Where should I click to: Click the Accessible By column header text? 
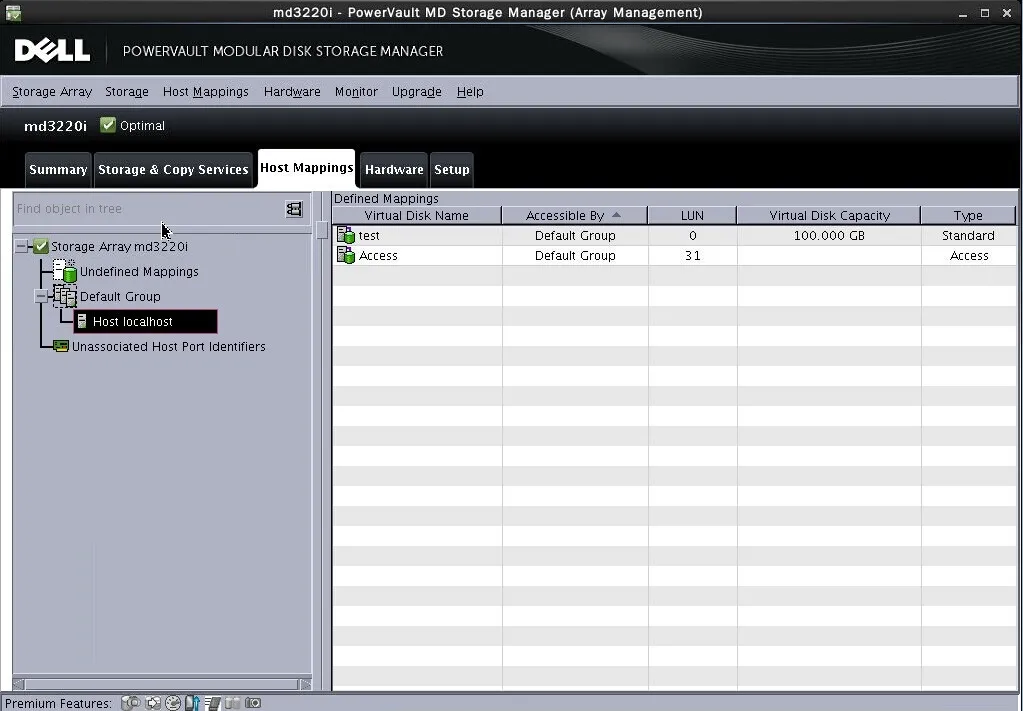point(565,215)
